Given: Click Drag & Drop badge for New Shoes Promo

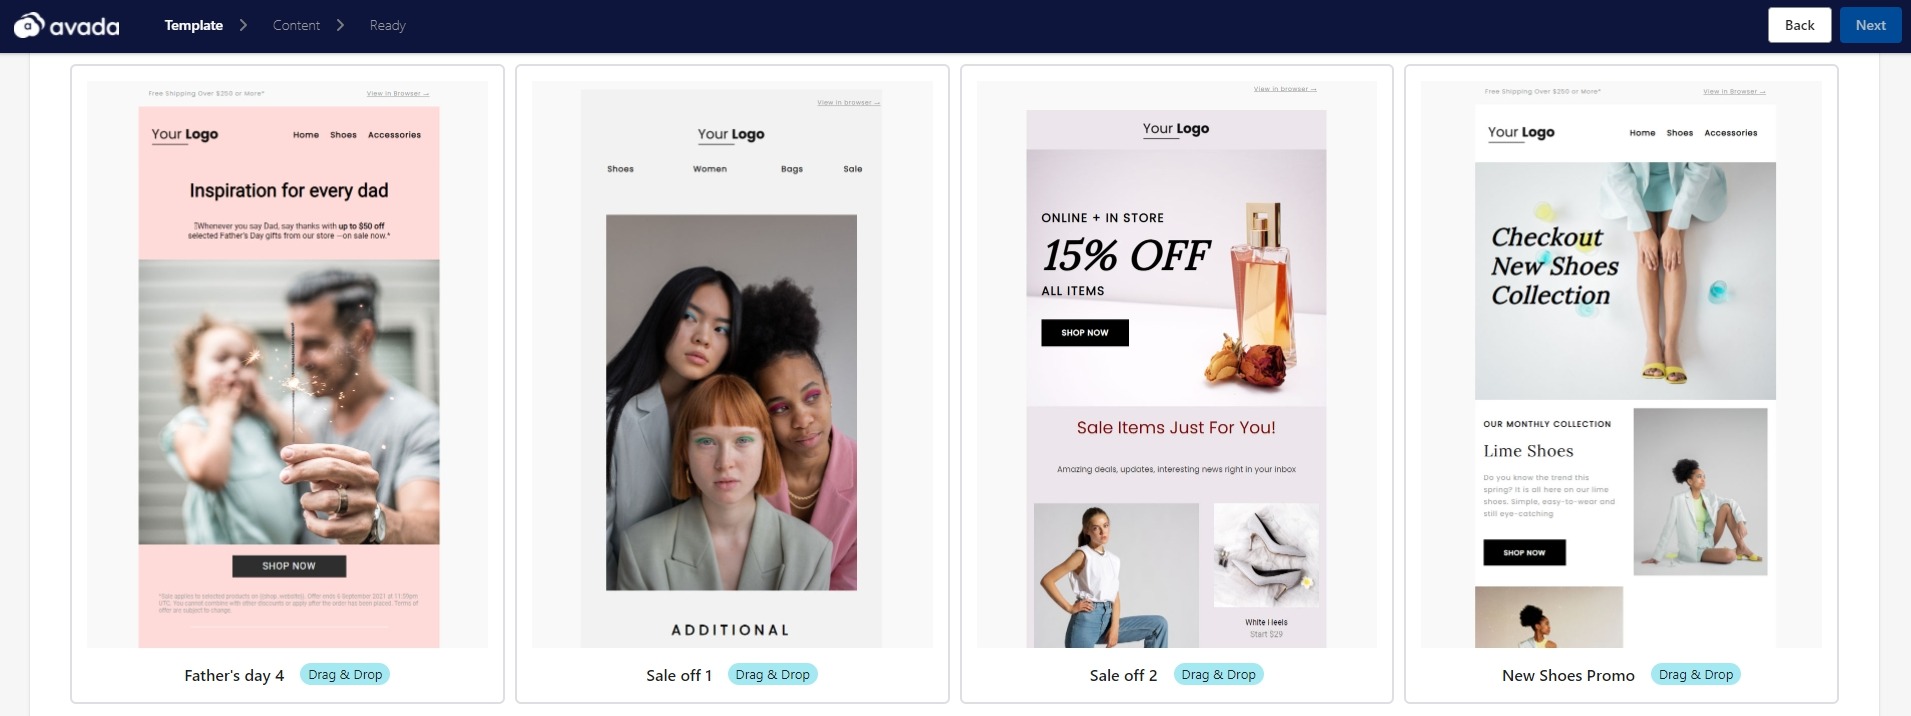Looking at the screenshot, I should coord(1695,675).
